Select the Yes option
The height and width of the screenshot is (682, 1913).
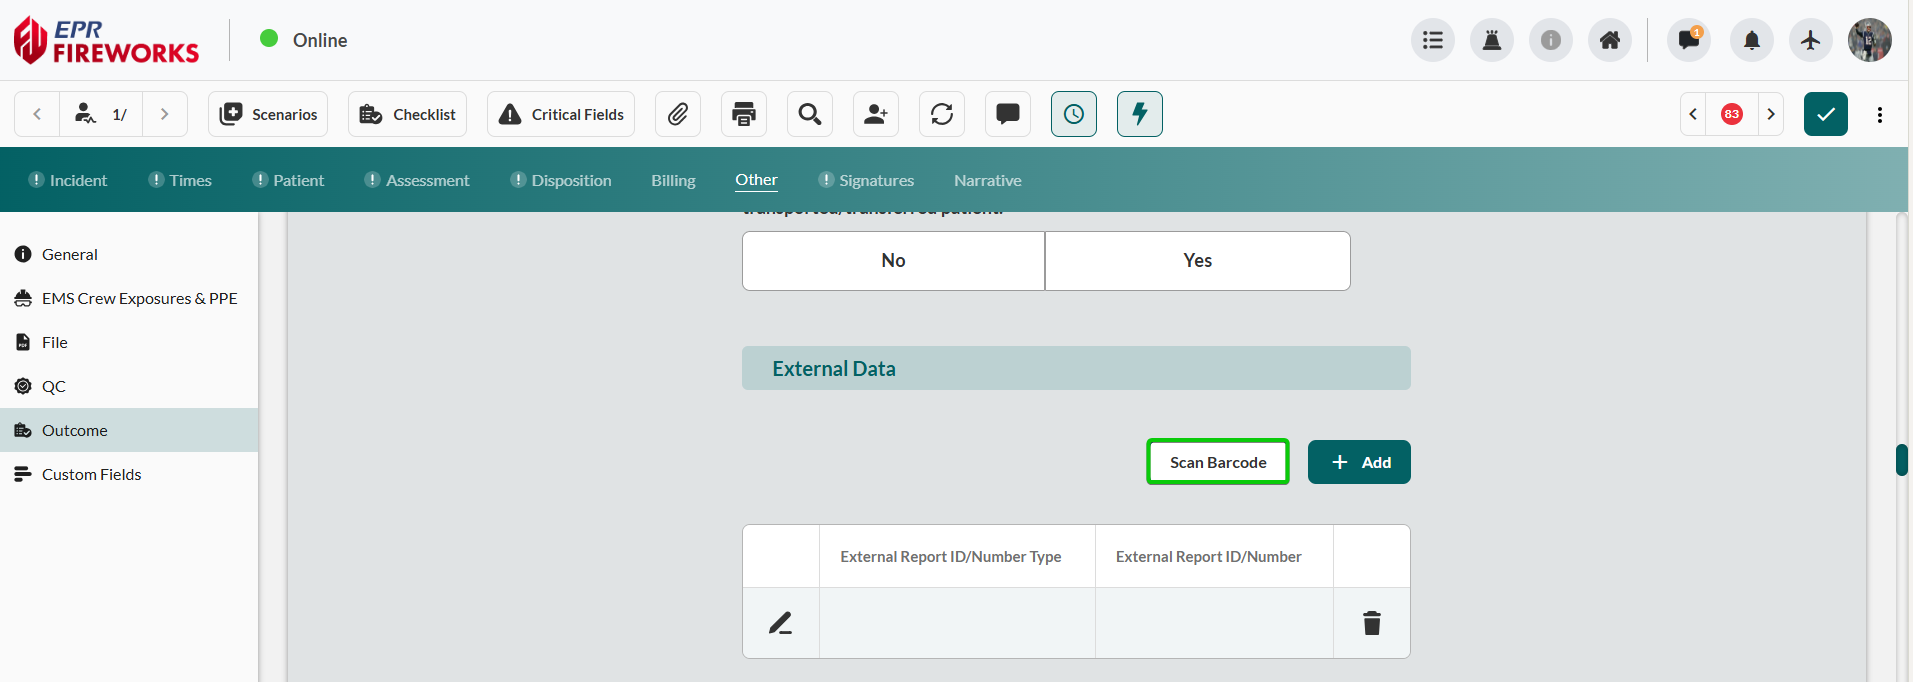[x=1197, y=261]
